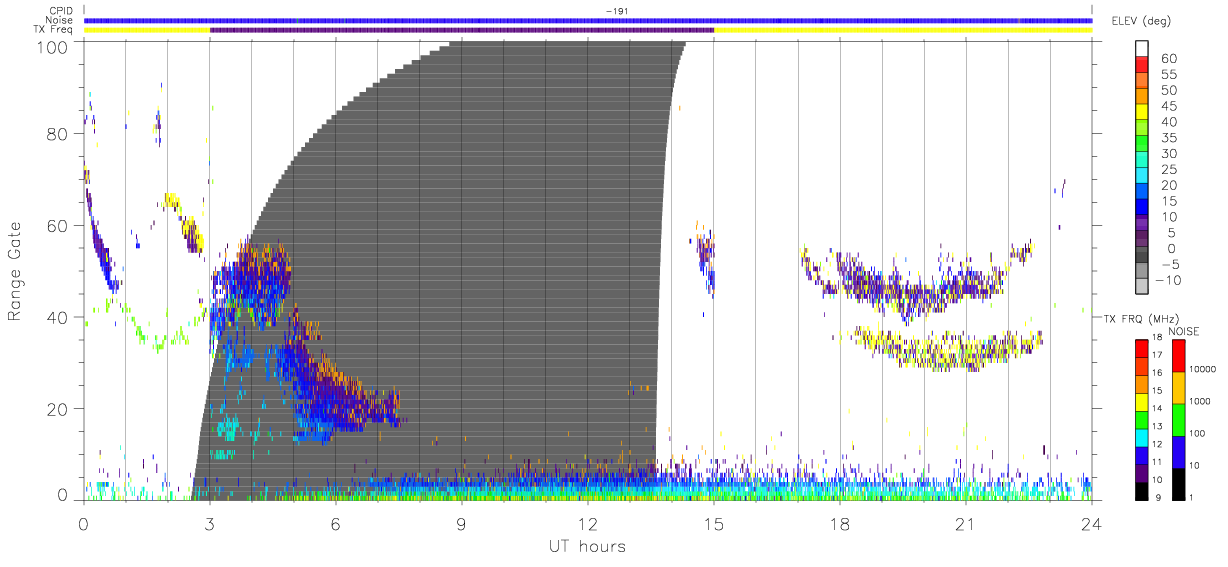Click the 15 tick label on the UT hours axis

(714, 523)
